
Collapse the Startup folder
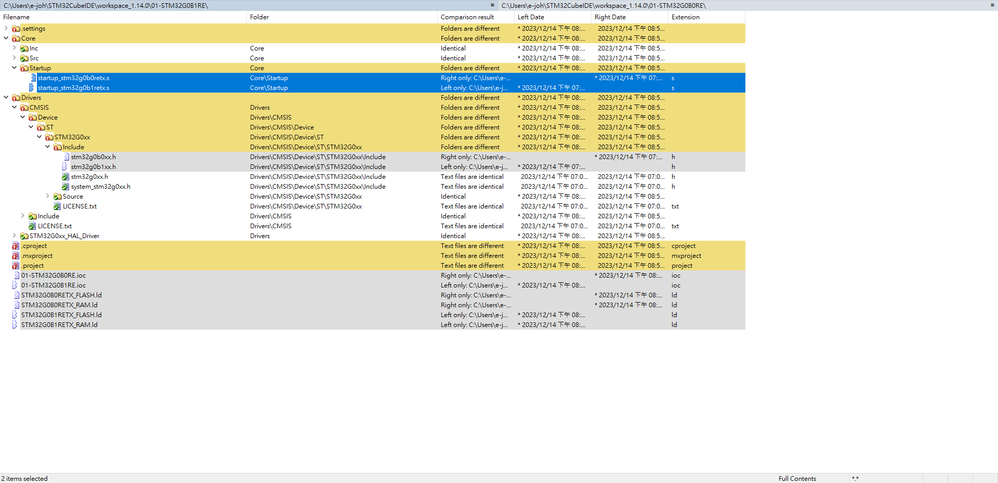[x=15, y=68]
